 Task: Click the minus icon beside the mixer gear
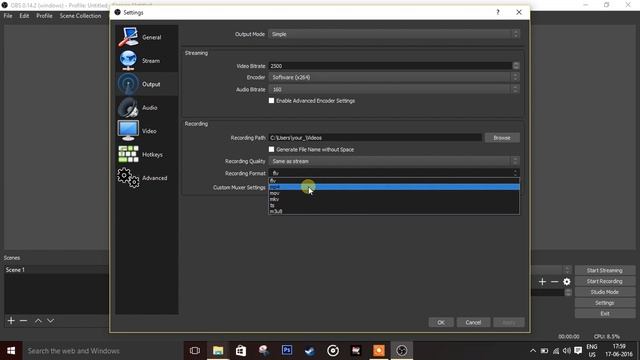[x=554, y=282]
